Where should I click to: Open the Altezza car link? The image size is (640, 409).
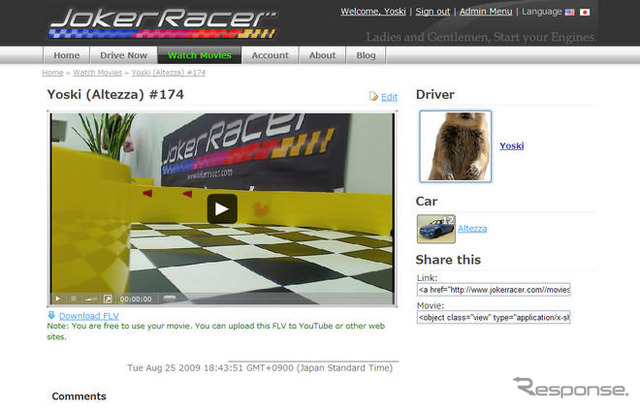[x=472, y=229]
